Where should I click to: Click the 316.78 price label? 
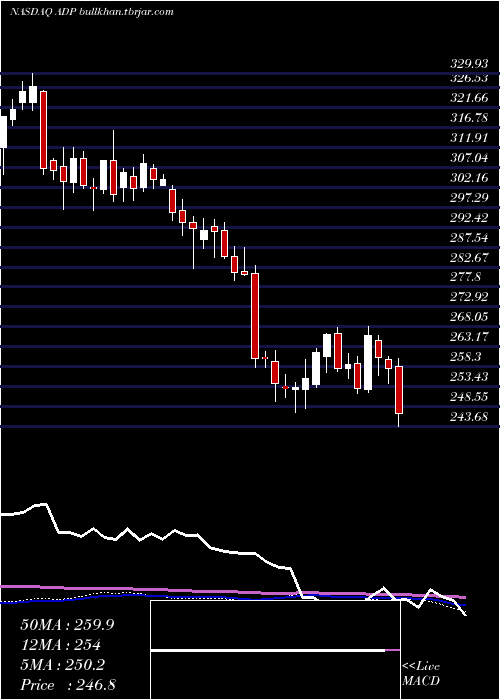coord(469,118)
